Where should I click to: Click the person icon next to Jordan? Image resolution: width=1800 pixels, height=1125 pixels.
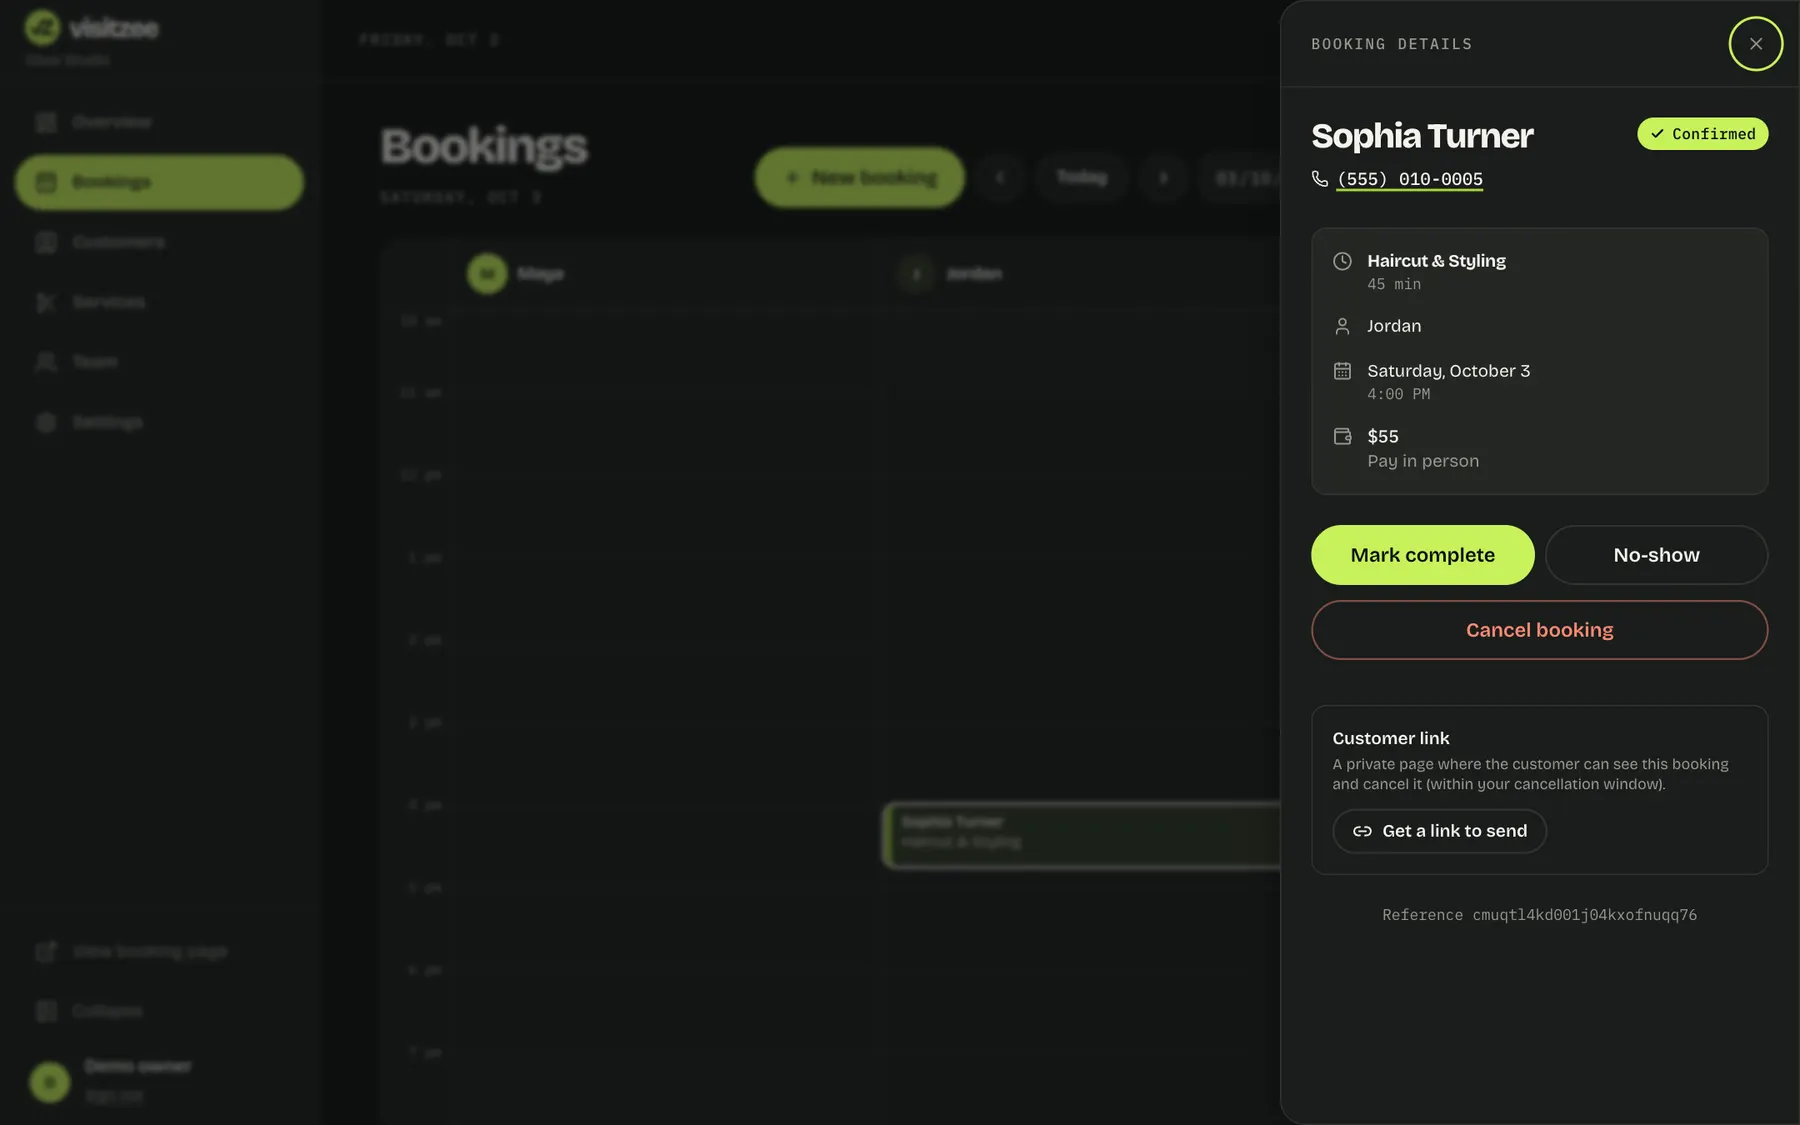(1342, 326)
